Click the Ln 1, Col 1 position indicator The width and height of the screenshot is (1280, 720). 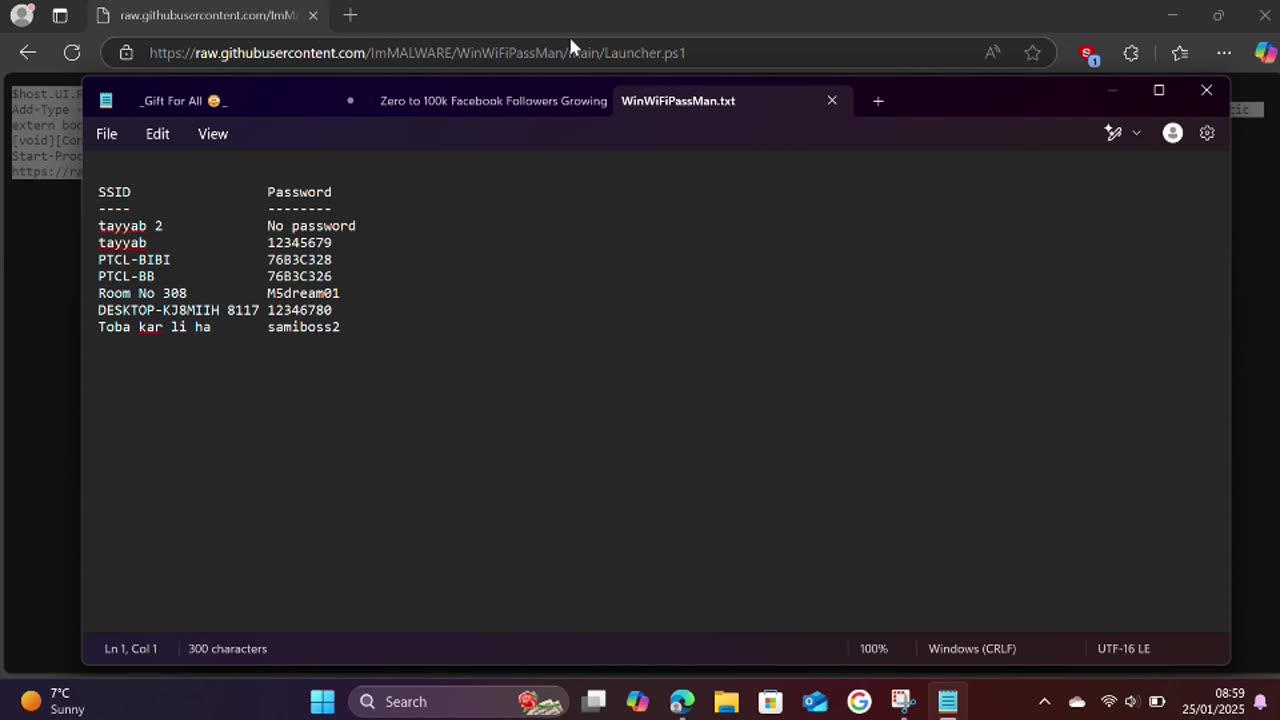tap(131, 649)
